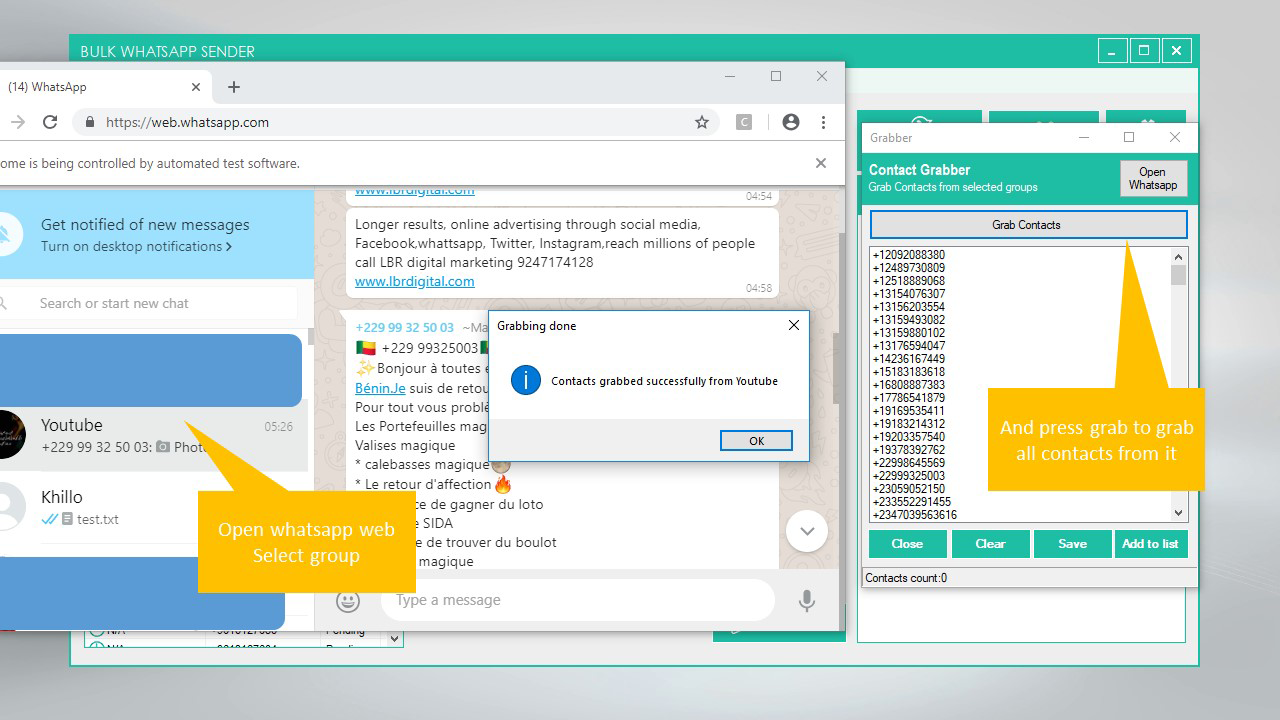Select contact +13154076307 in list

point(909,294)
